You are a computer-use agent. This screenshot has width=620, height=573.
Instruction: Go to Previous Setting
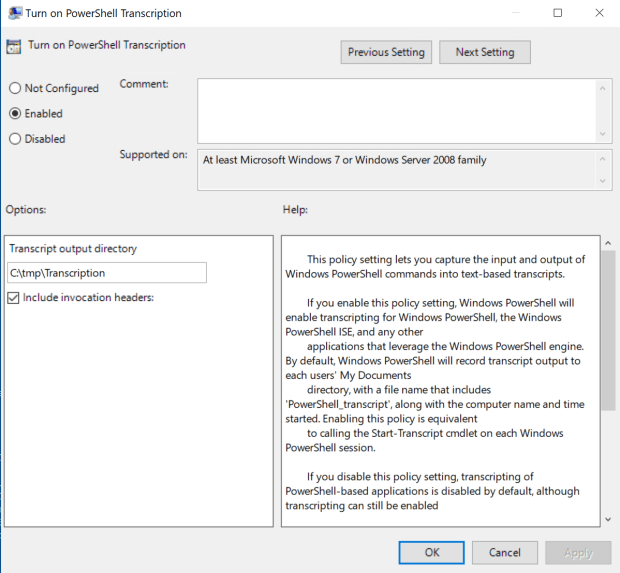[386, 52]
